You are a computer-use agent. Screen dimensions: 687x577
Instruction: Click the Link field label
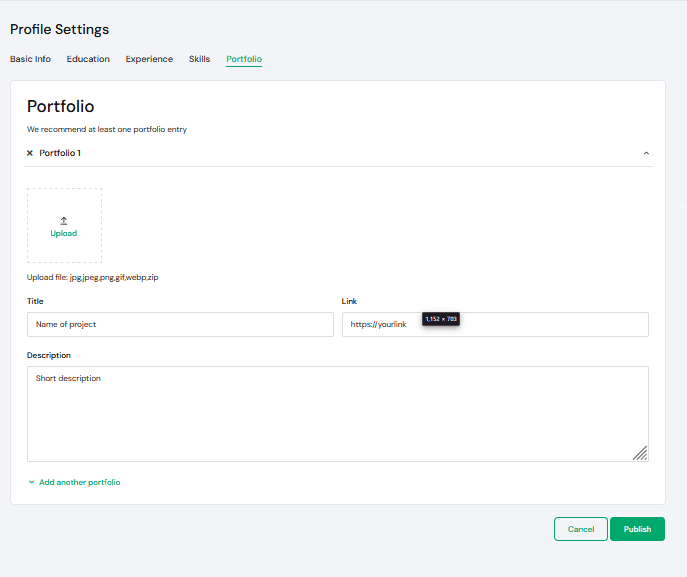(349, 301)
